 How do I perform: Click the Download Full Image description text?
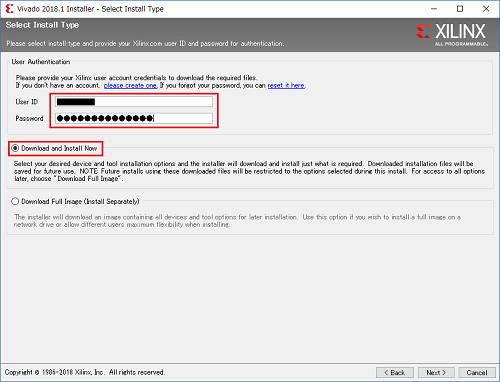(x=237, y=221)
